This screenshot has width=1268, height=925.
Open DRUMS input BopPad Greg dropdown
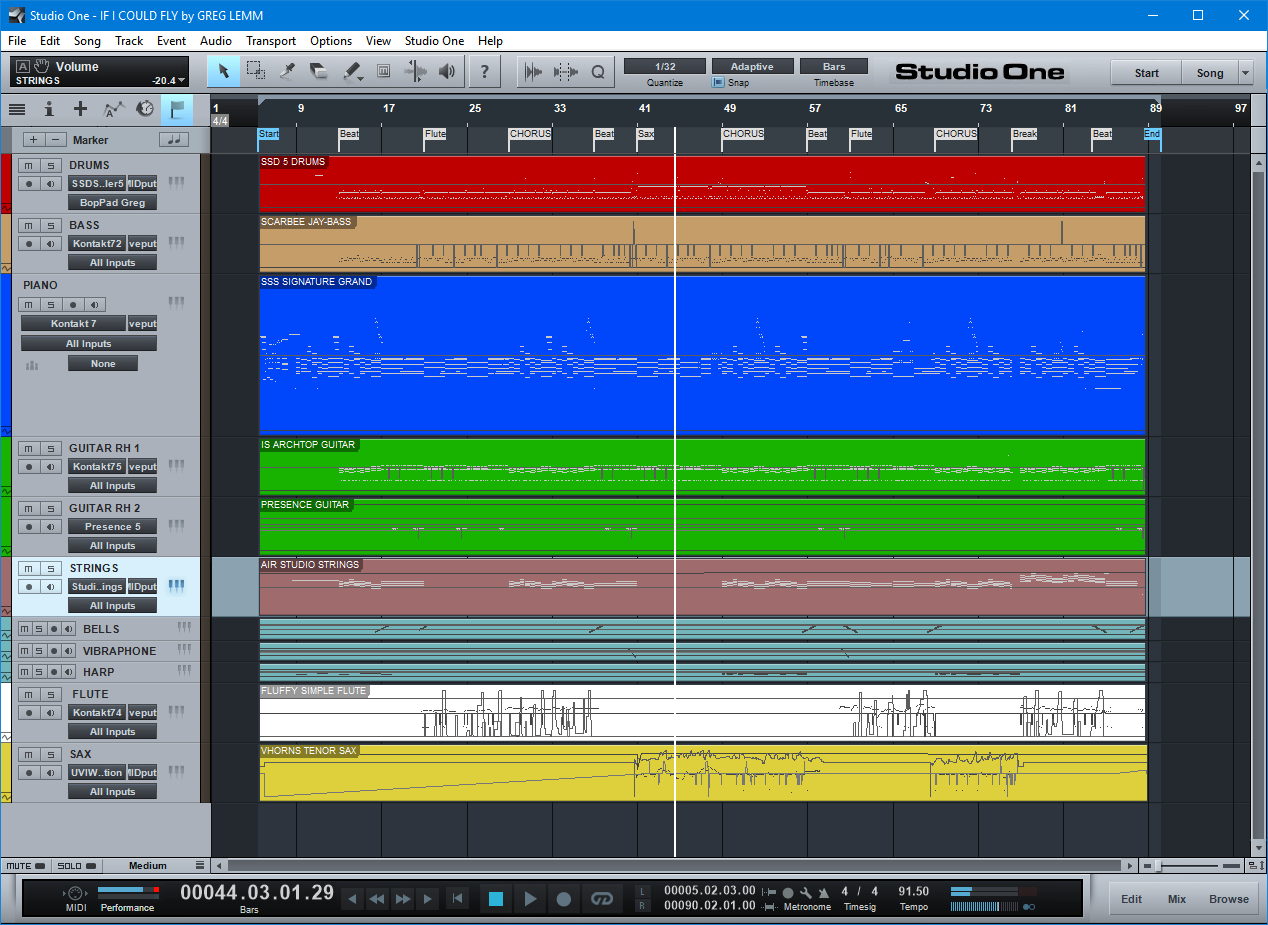(113, 203)
